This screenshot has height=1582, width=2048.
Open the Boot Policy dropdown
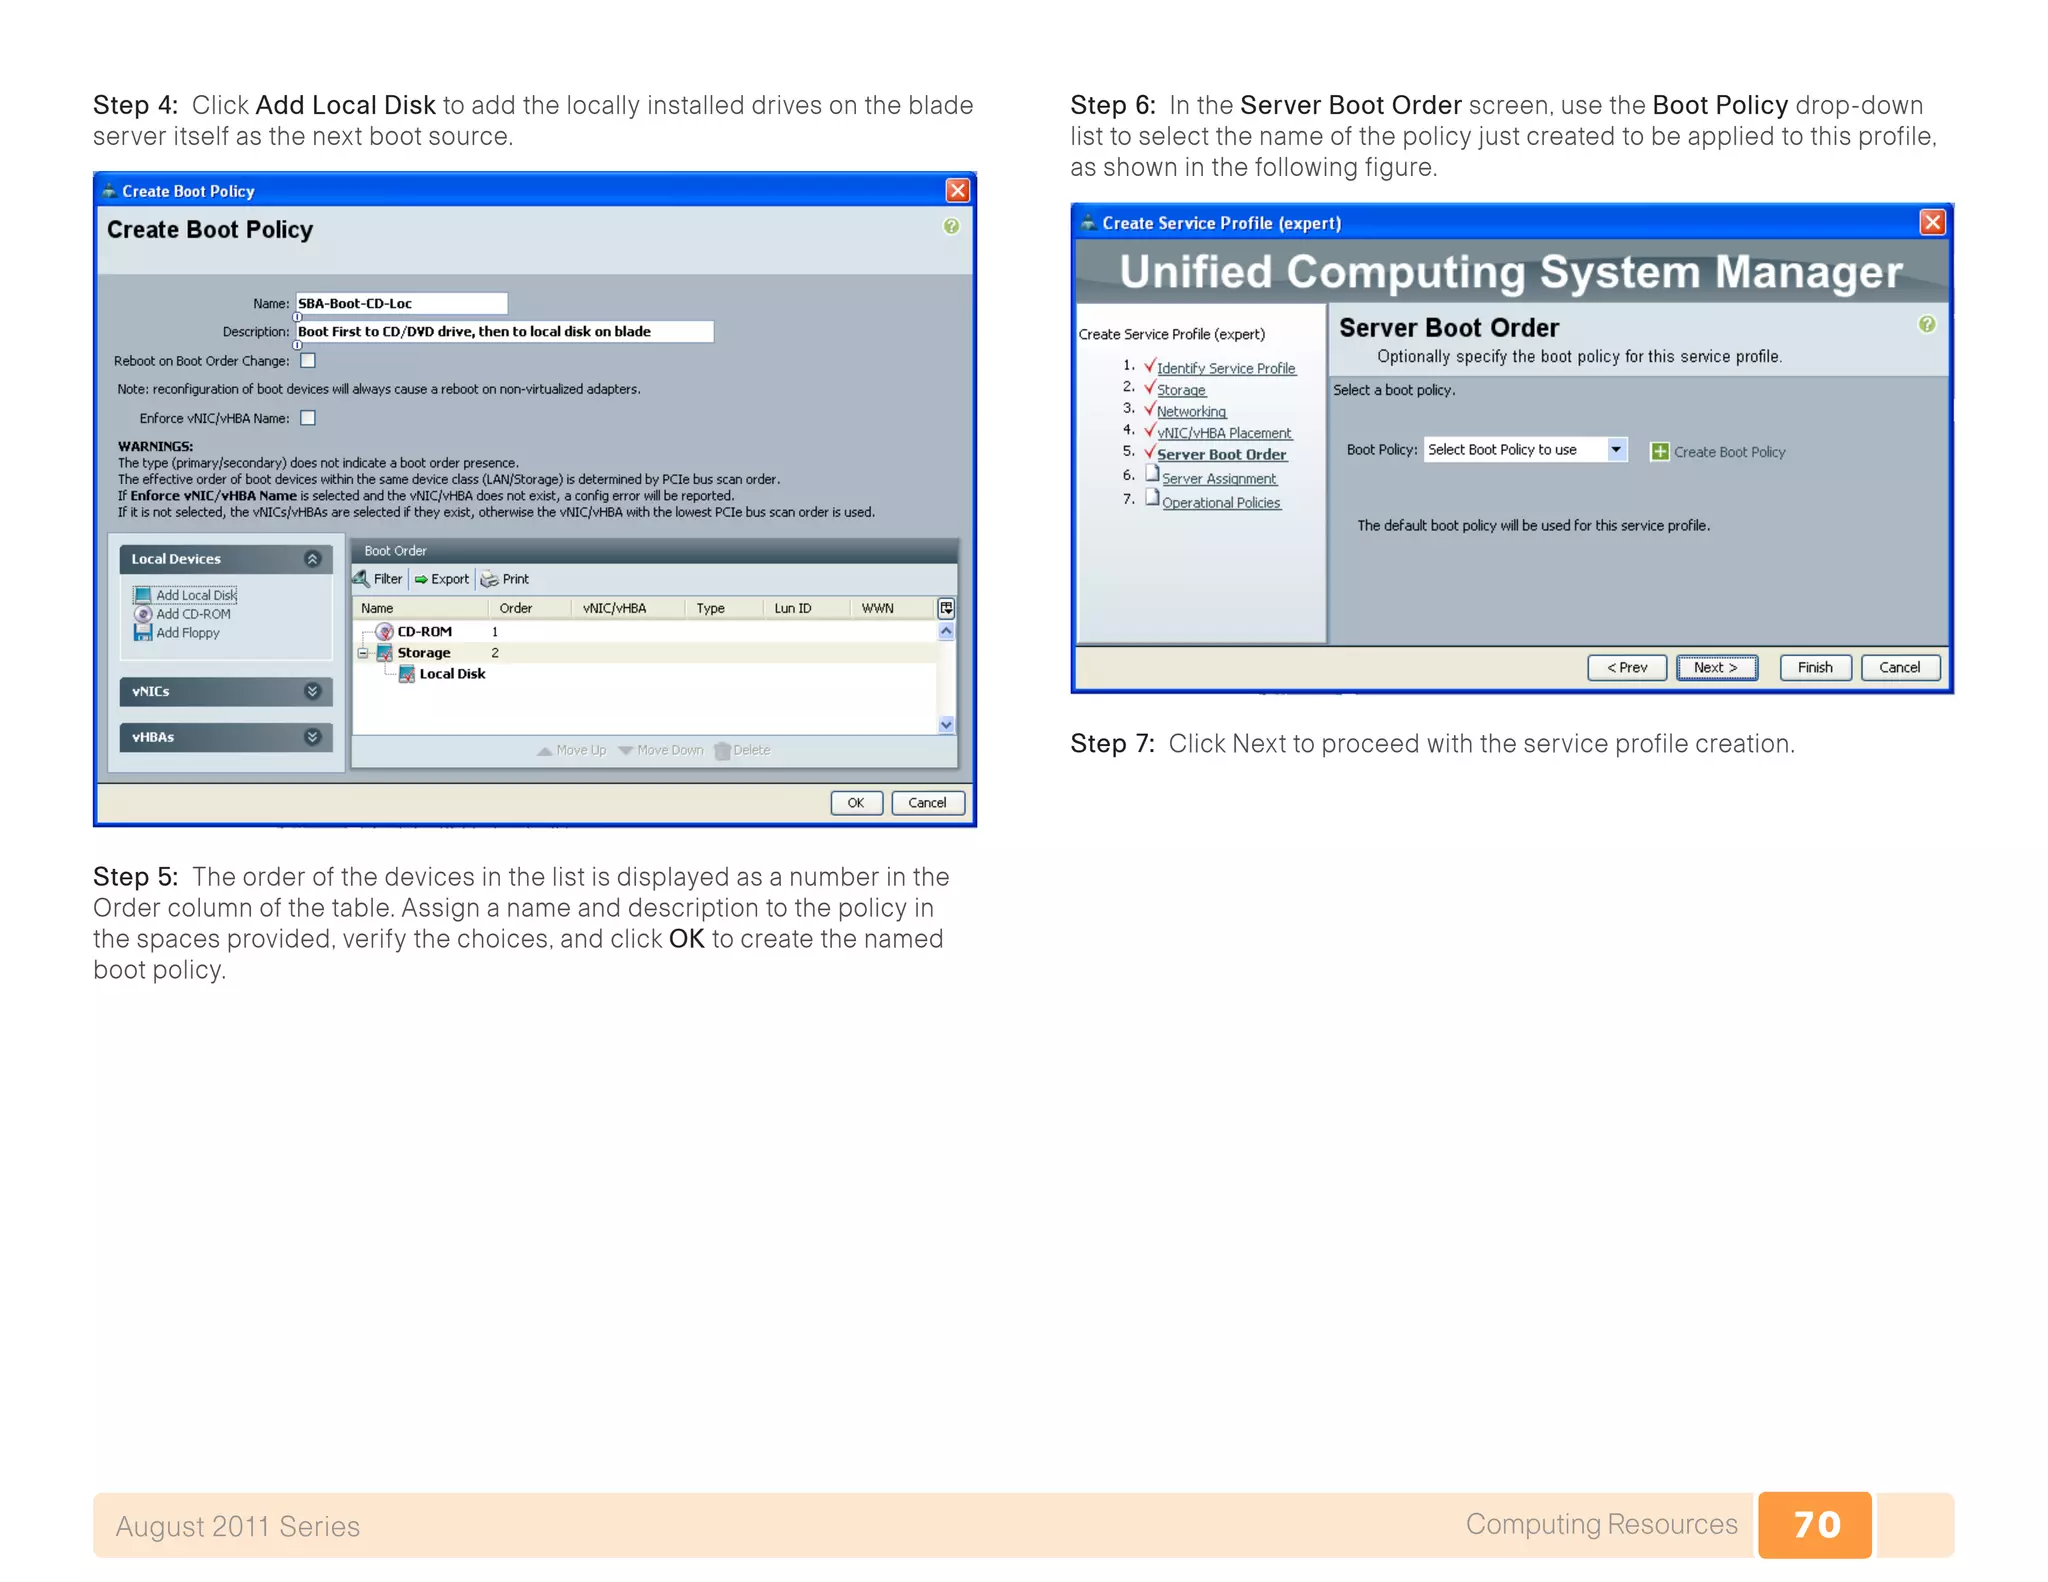pos(1525,450)
